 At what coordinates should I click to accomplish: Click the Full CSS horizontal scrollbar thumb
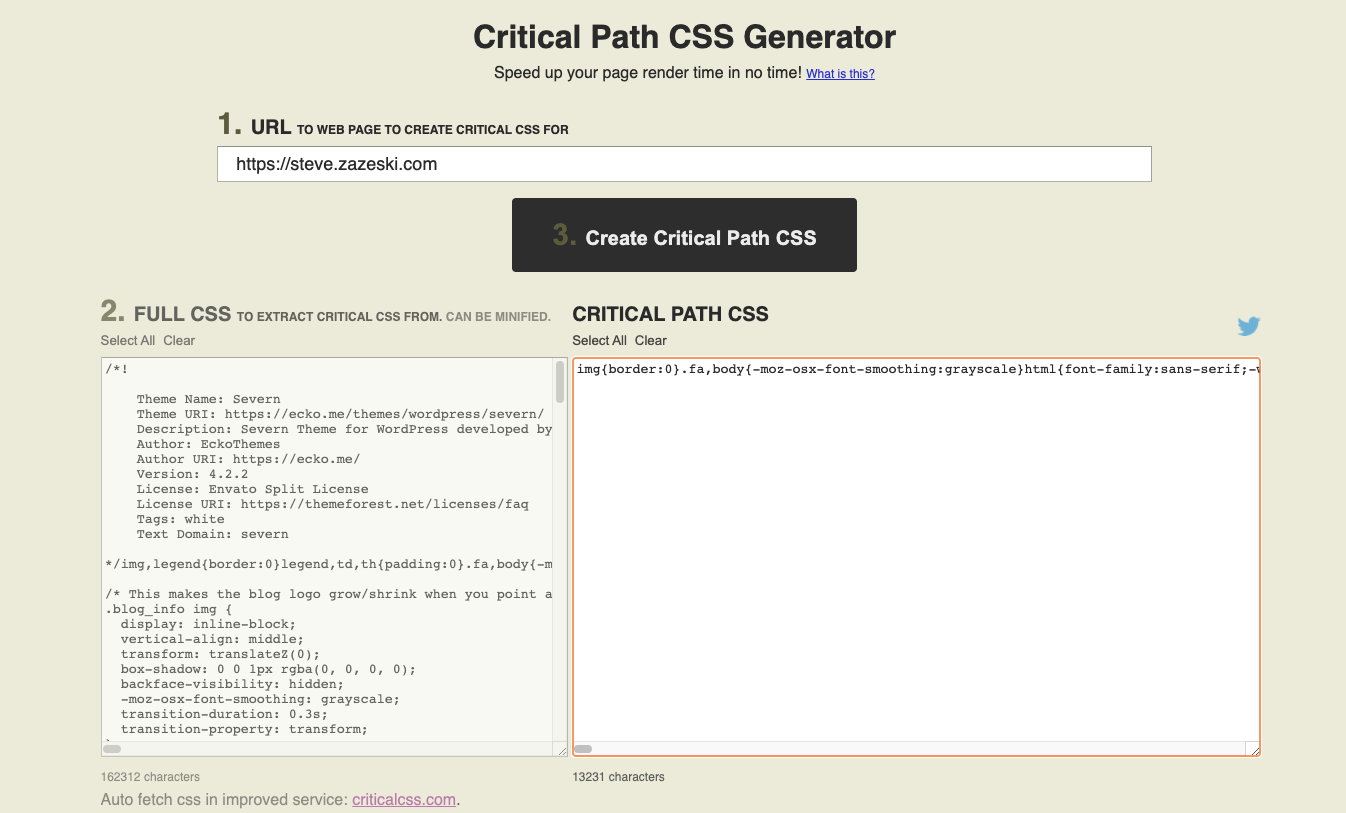[112, 748]
